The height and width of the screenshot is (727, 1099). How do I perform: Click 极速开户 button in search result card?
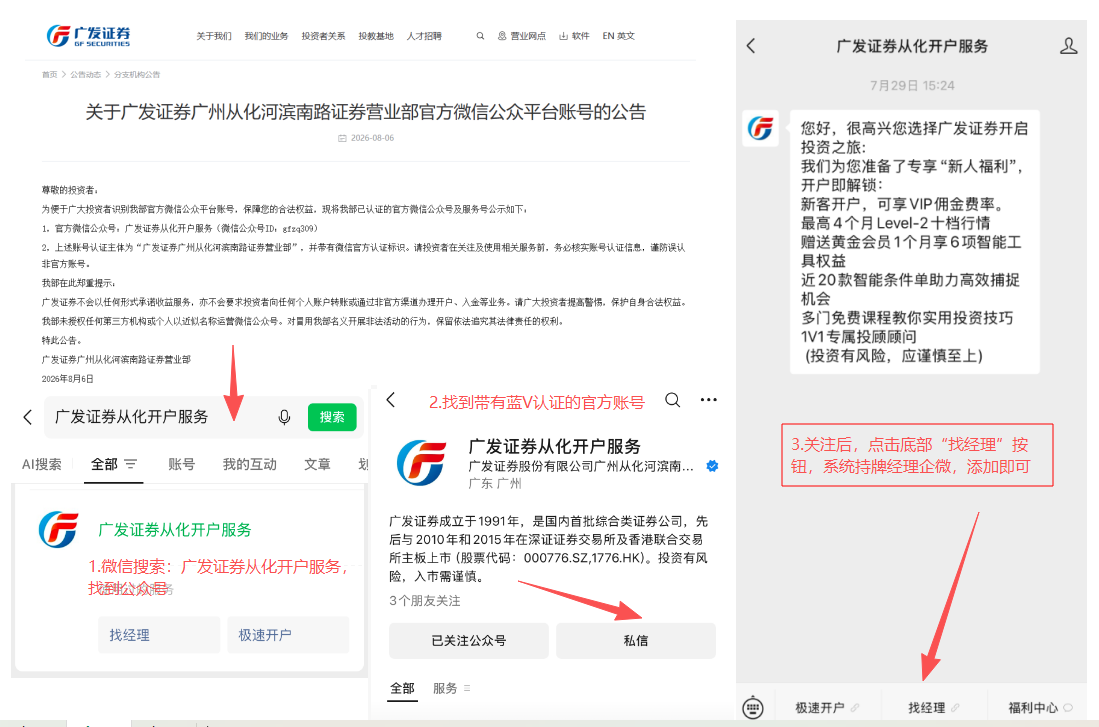pyautogui.click(x=287, y=635)
